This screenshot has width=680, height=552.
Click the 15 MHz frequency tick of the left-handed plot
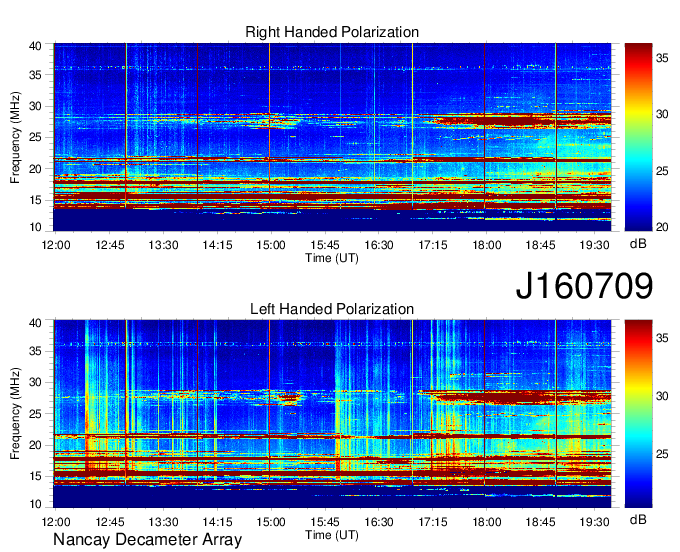pos(35,477)
